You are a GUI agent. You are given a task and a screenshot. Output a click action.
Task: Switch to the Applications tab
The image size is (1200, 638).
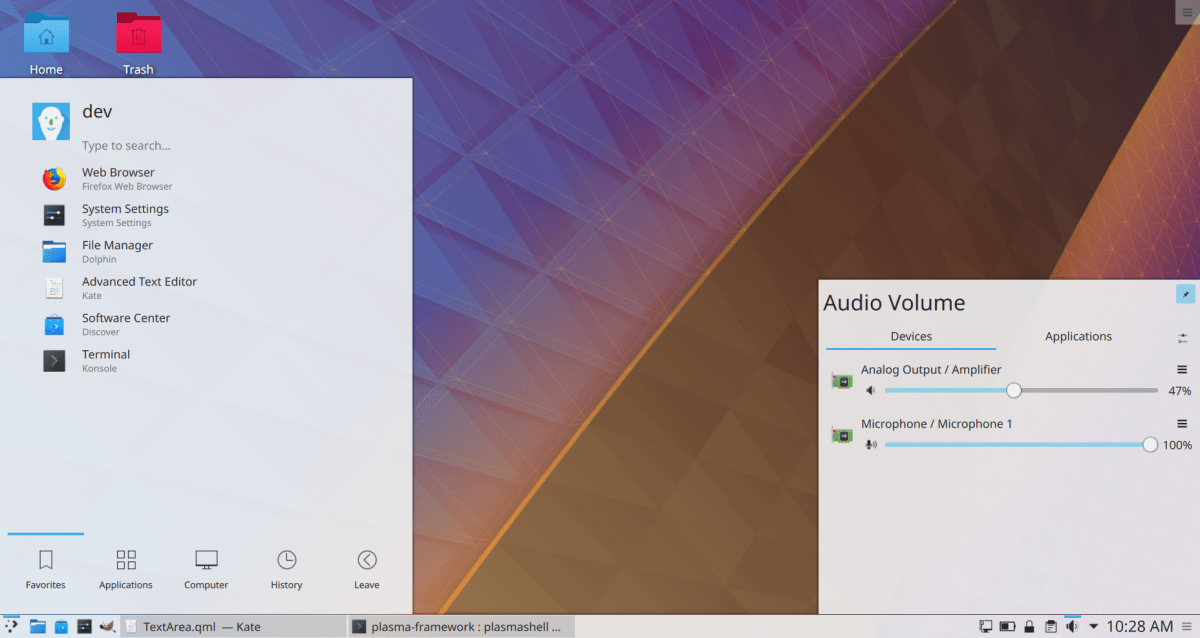point(1078,336)
